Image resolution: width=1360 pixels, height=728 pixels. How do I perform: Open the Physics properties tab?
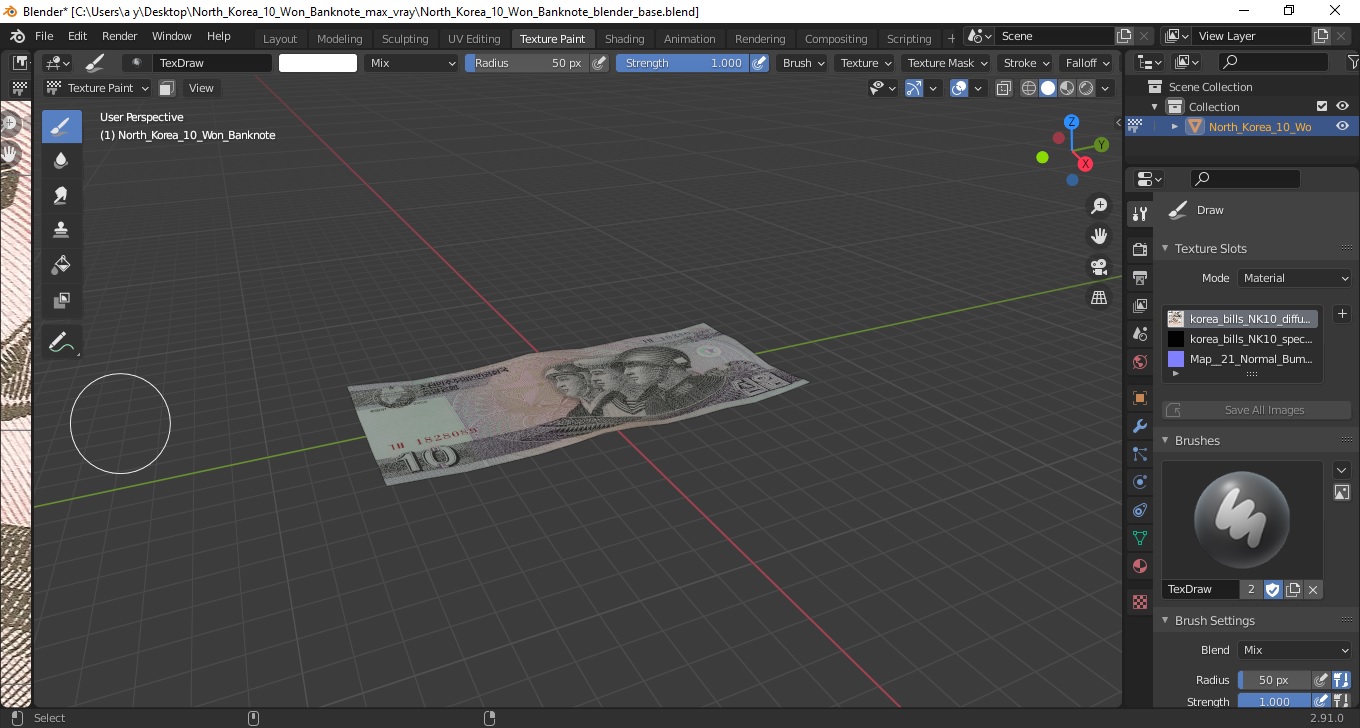[1139, 482]
